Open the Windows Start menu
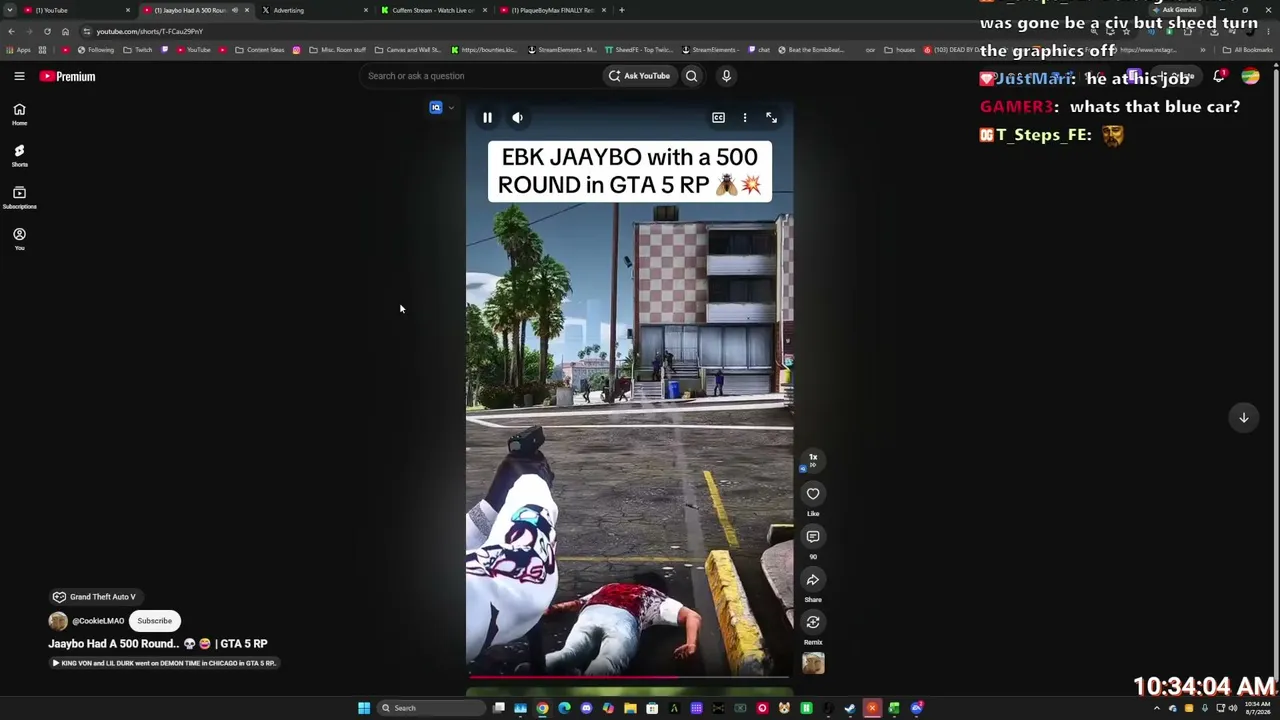The height and width of the screenshot is (720, 1280). point(364,708)
